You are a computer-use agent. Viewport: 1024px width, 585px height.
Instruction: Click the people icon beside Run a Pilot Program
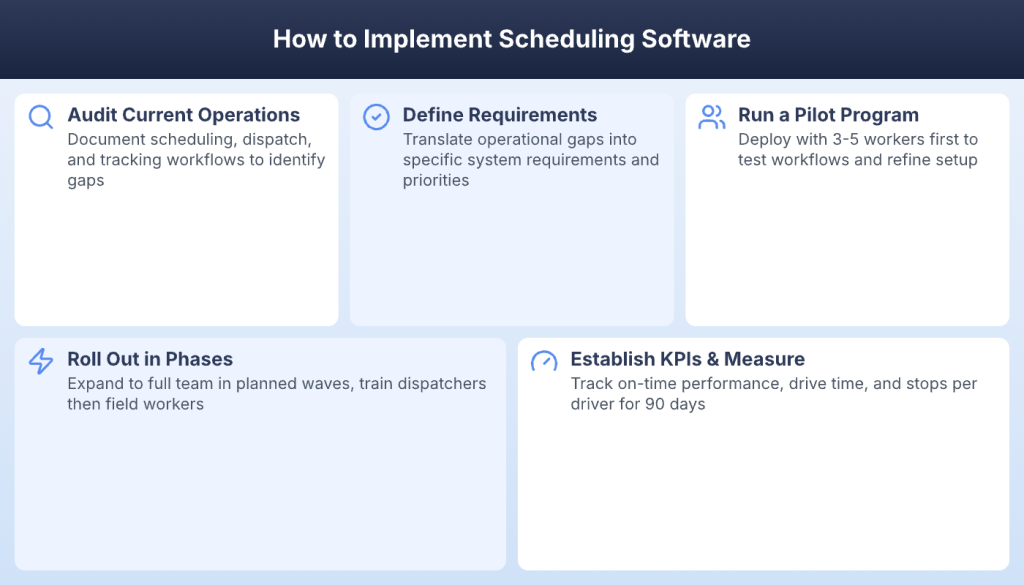tap(712, 117)
